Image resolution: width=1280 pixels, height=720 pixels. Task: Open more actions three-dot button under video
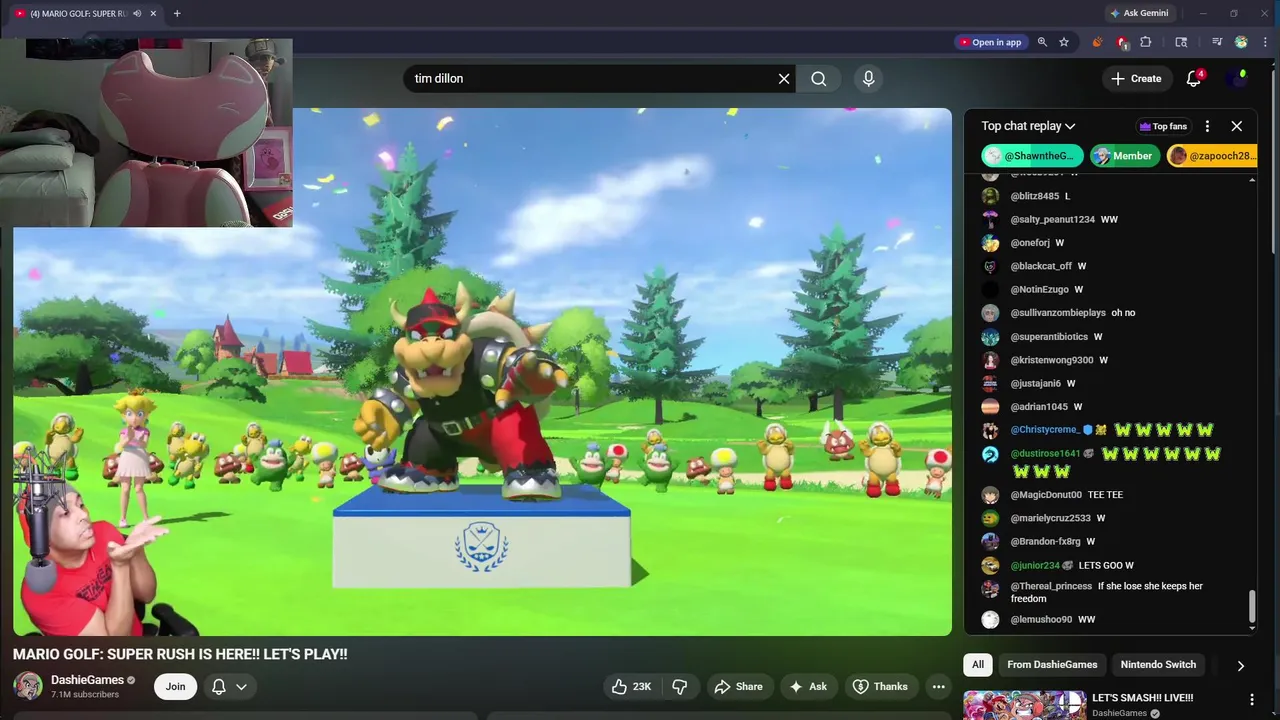938,686
